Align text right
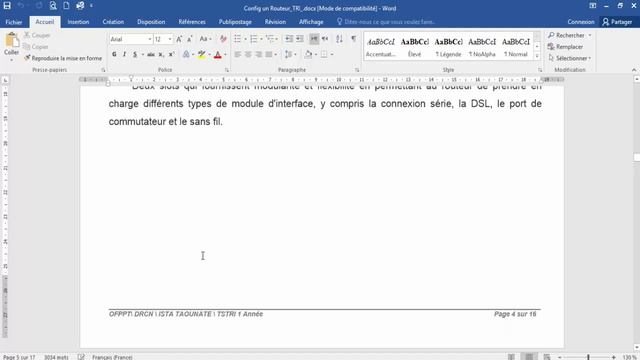Screen dimensions: 640x360 [258, 54]
